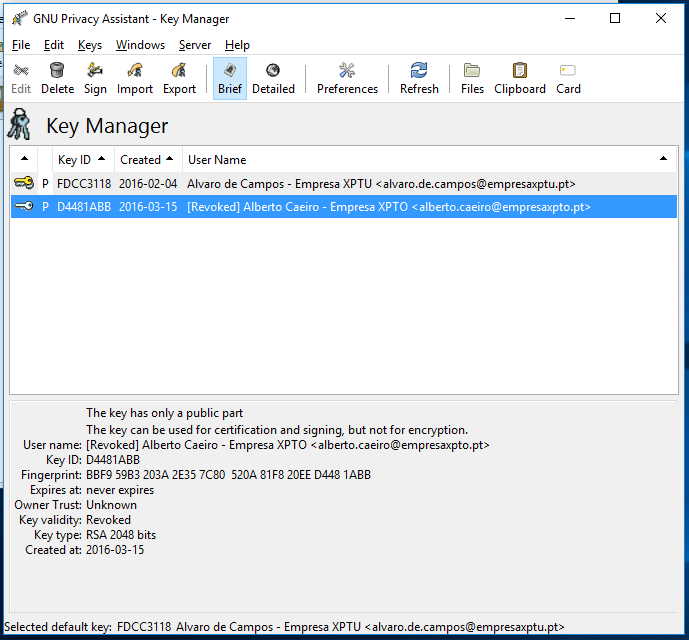Click created date 2016-03-15 in list
The height and width of the screenshot is (640, 689).
tap(148, 207)
